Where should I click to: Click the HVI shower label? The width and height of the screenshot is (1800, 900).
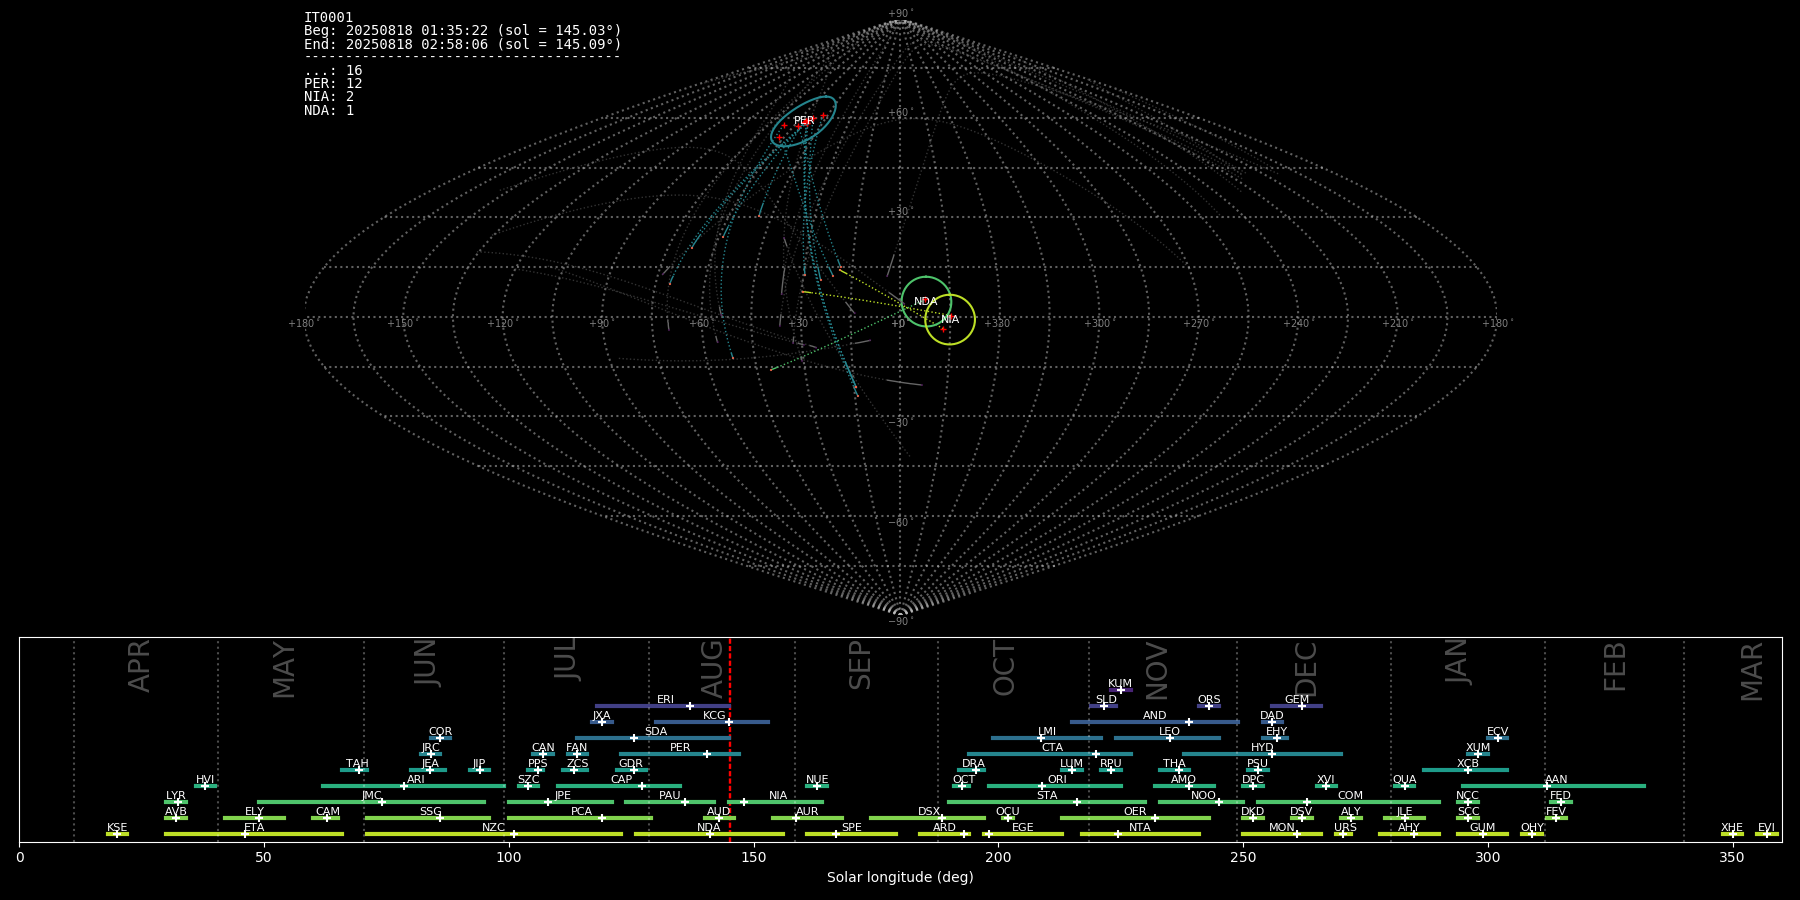pyautogui.click(x=205, y=779)
